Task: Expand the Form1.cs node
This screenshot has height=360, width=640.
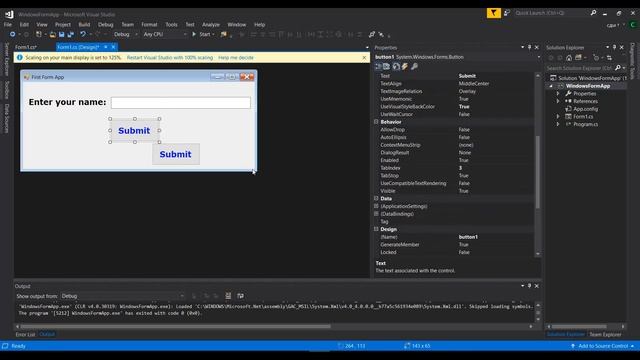Action: coord(558,117)
